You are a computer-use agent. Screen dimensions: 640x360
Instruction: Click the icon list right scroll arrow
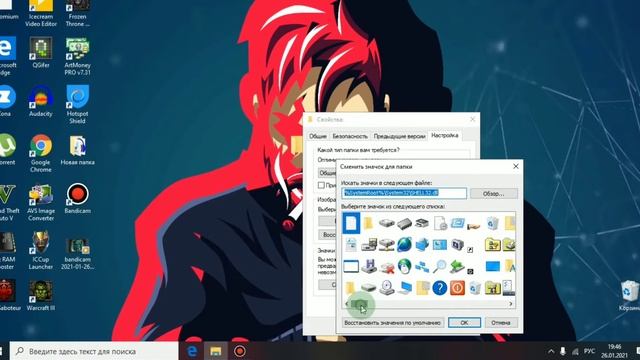coord(510,304)
